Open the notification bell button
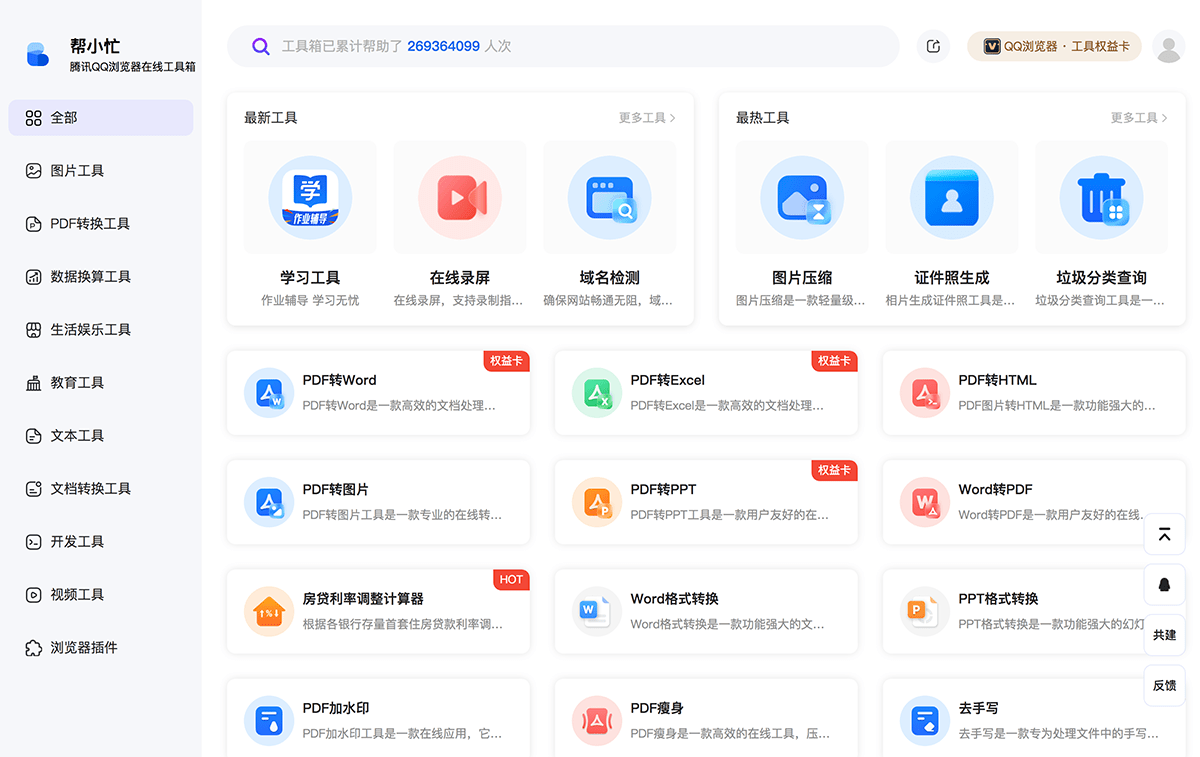 pos(1164,584)
